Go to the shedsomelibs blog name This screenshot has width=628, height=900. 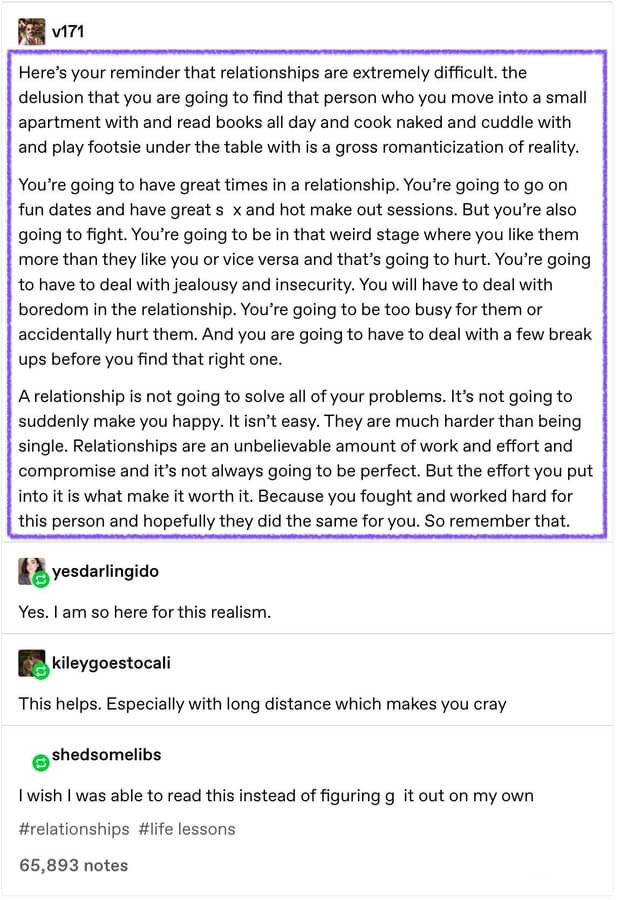(x=106, y=755)
